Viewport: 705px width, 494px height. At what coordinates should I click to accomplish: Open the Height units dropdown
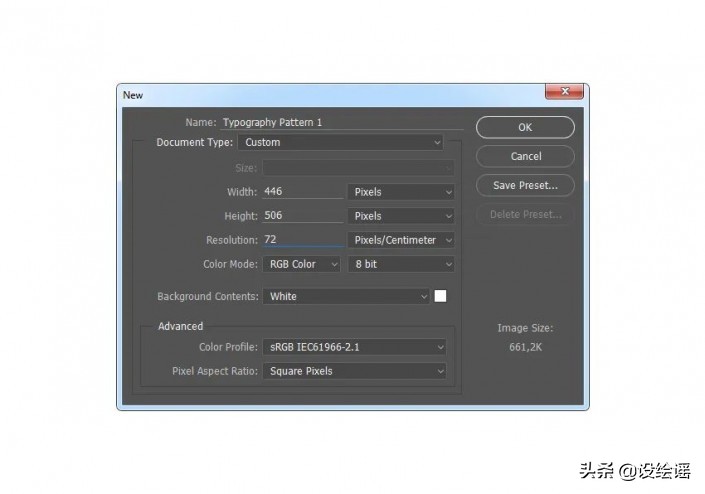(401, 216)
